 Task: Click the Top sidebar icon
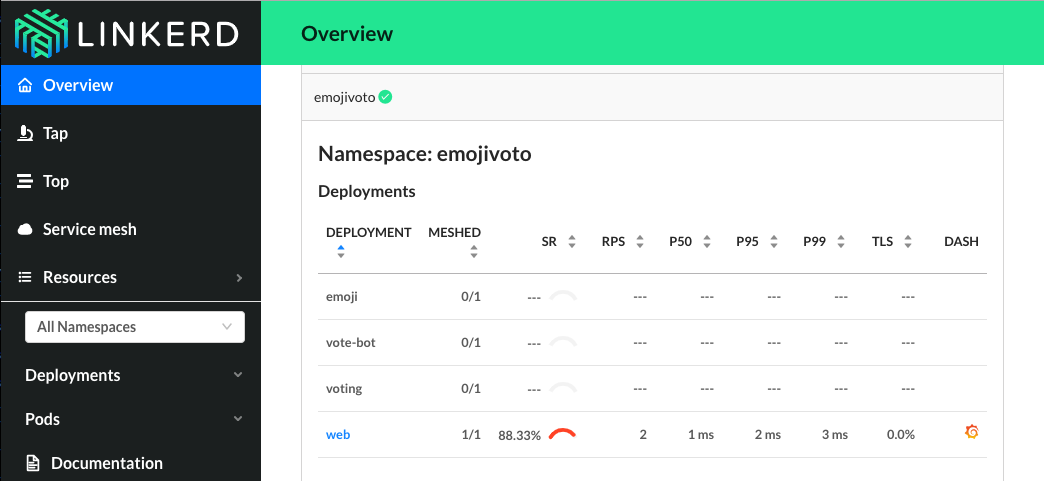(x=27, y=181)
